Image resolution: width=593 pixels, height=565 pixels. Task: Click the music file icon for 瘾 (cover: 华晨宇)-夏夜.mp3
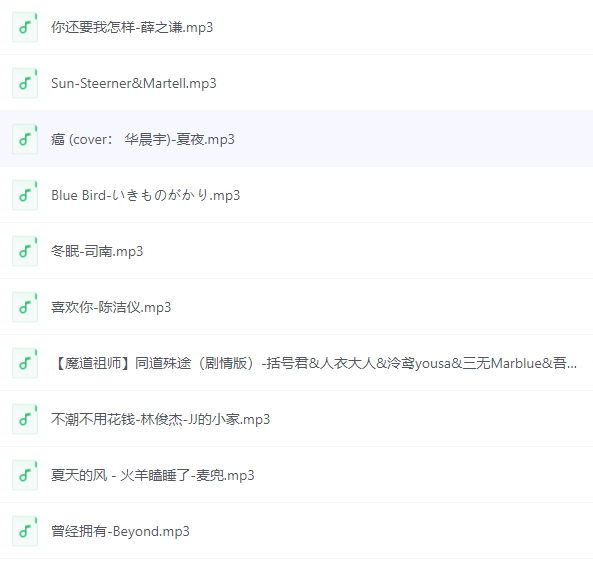click(25, 139)
